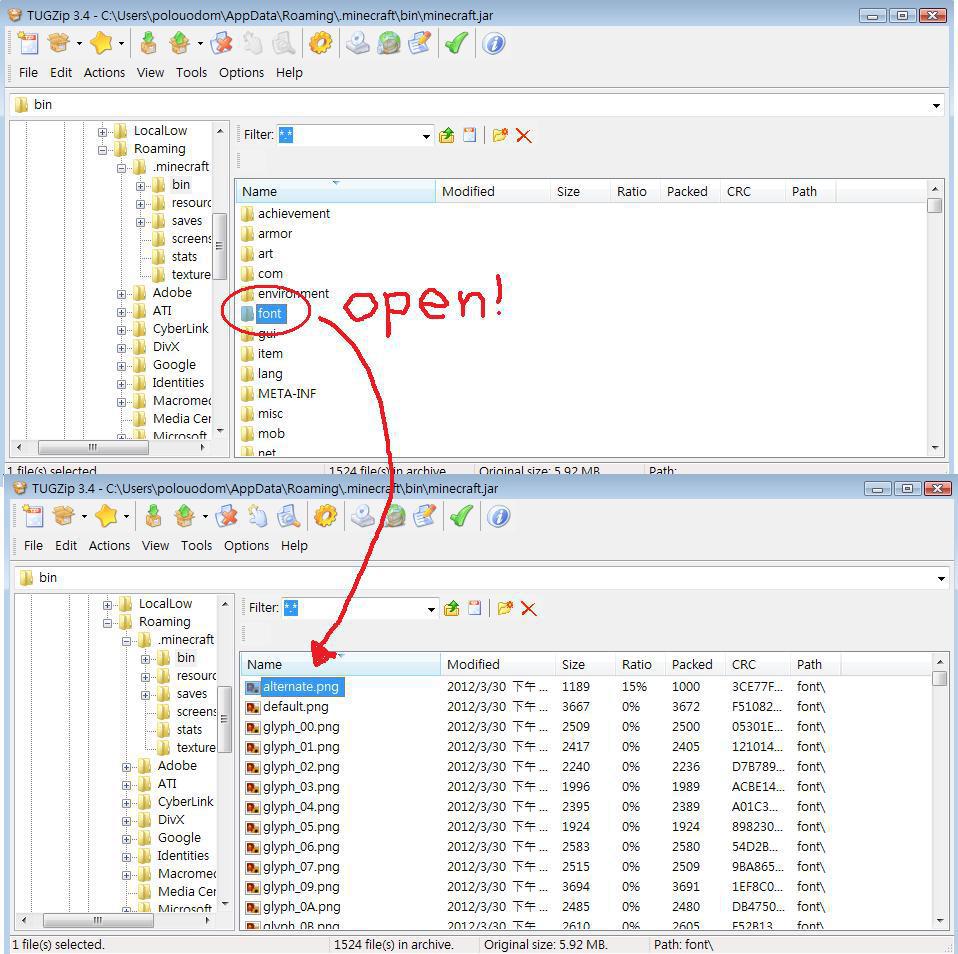Open Help menu in bottom window
Viewport: 958px width, 954px height.
(294, 545)
